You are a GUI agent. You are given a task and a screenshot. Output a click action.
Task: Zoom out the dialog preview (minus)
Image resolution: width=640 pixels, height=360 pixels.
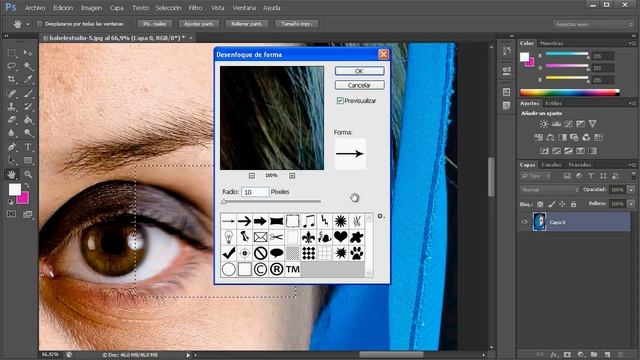(252, 176)
